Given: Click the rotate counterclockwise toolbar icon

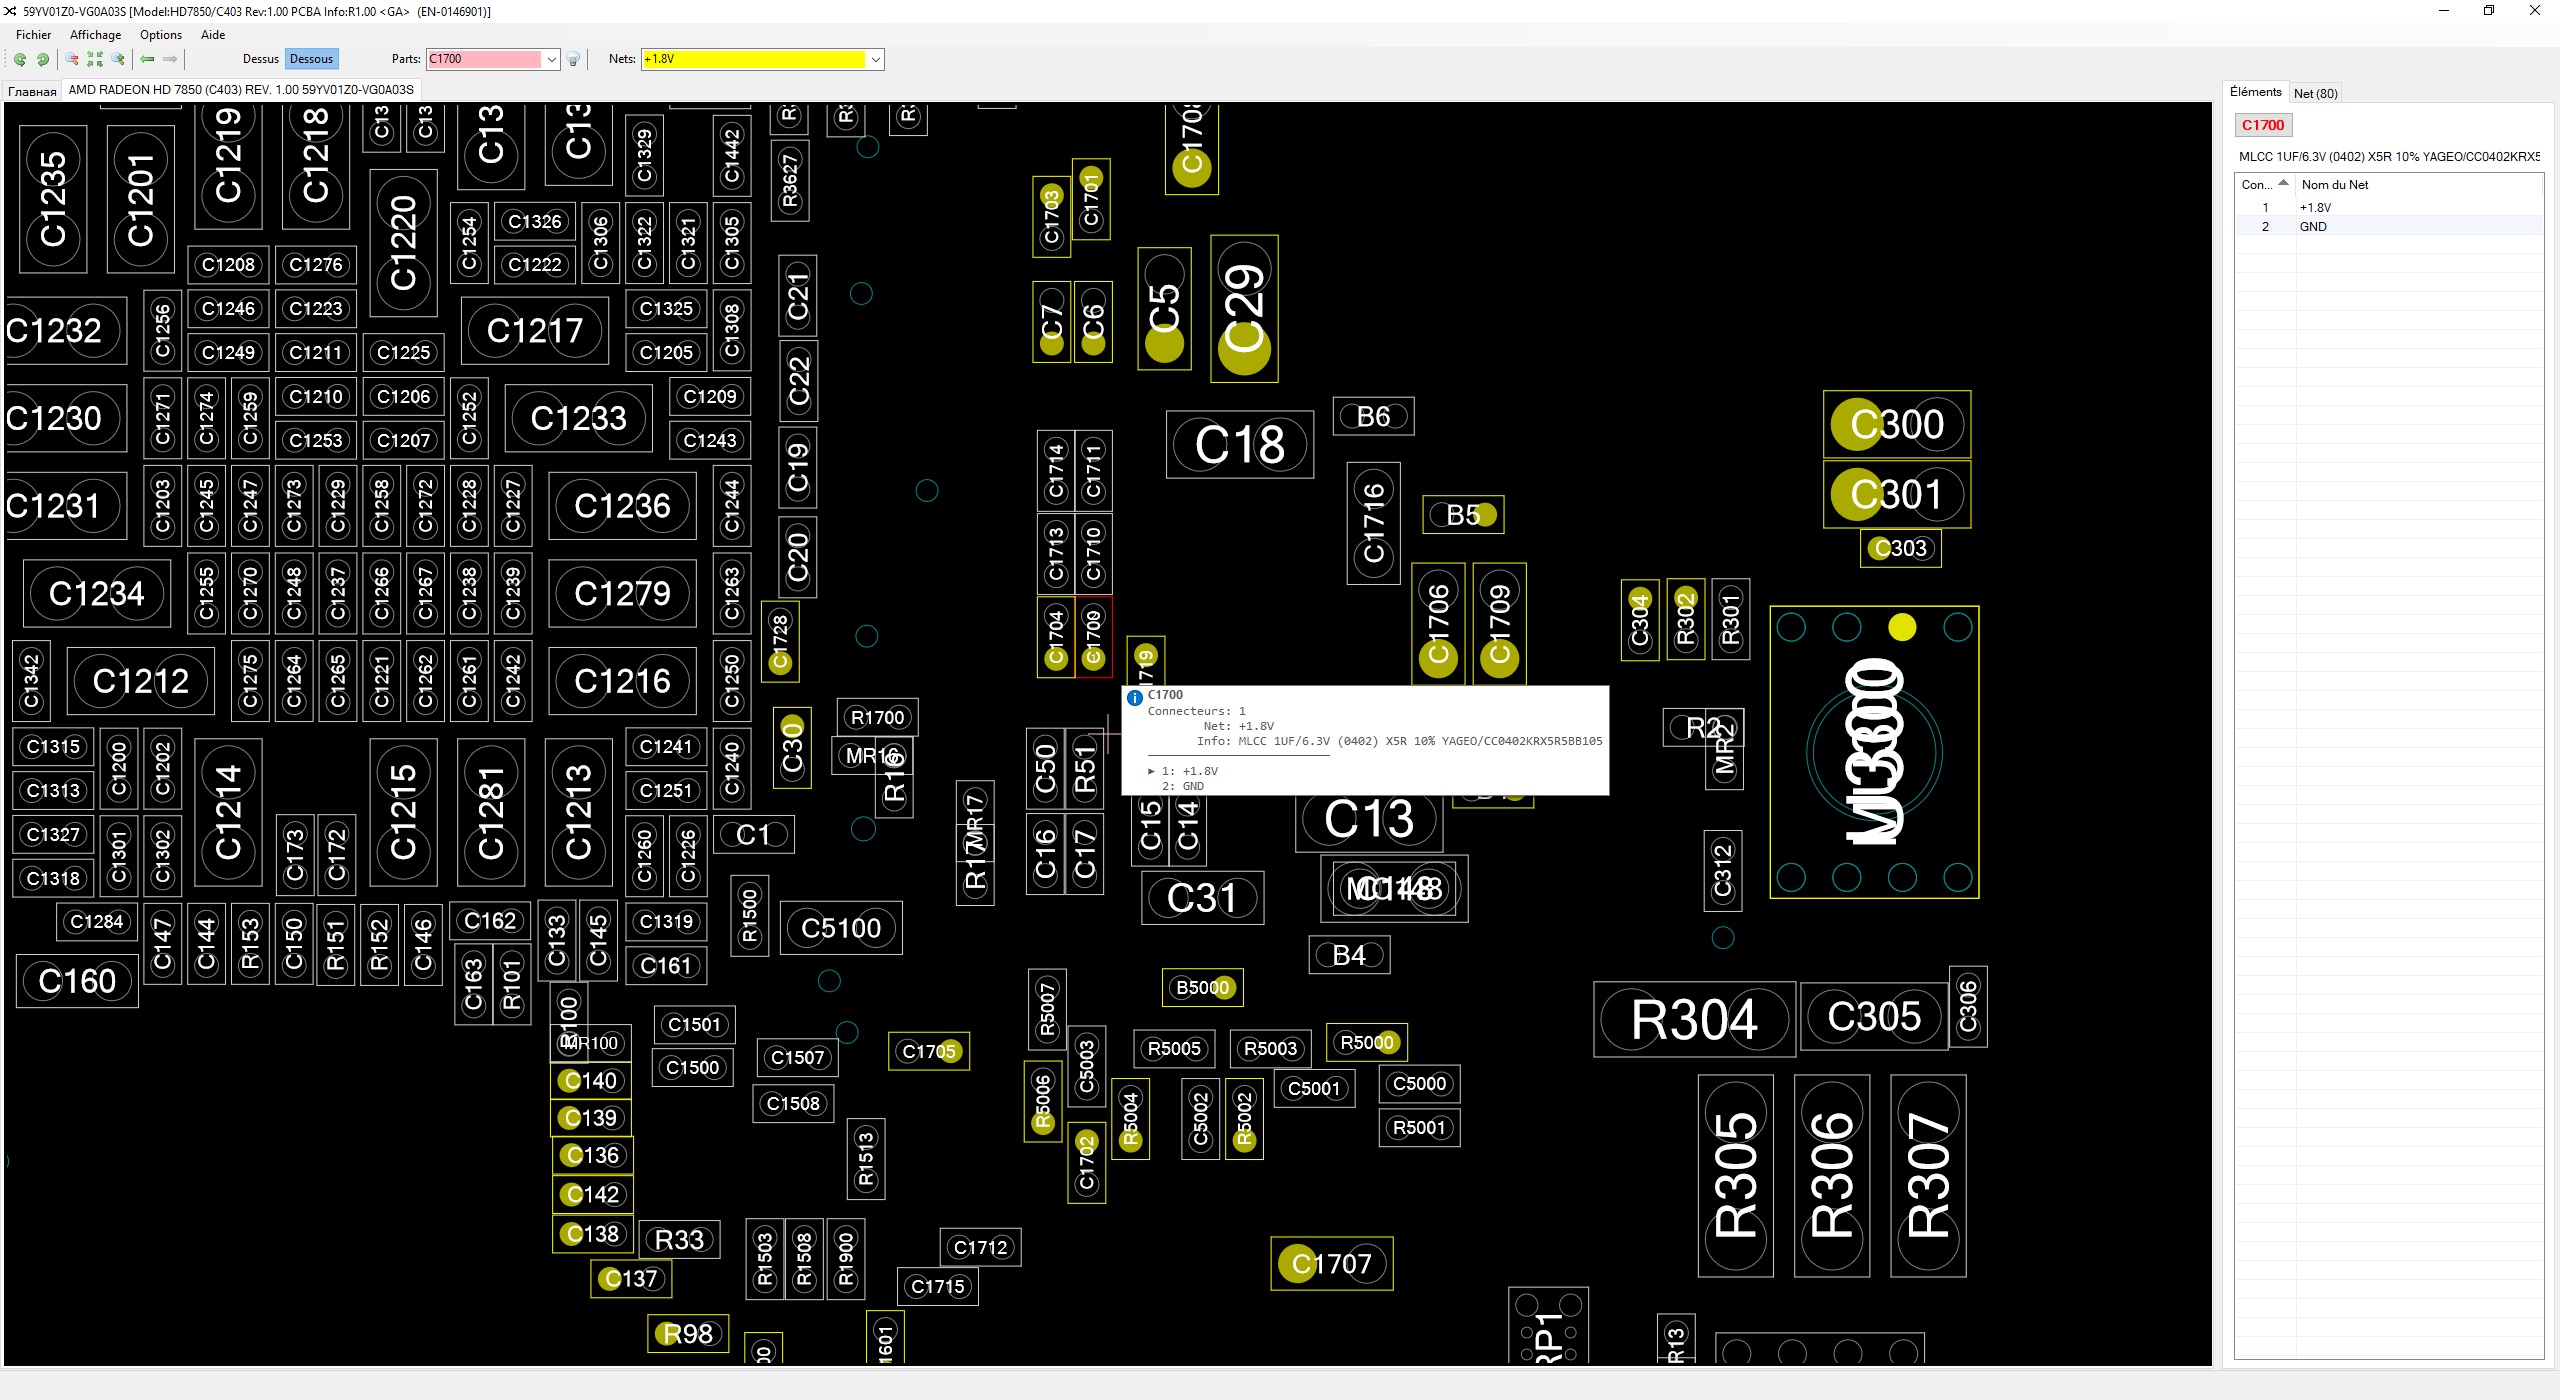Looking at the screenshot, I should (x=19, y=60).
